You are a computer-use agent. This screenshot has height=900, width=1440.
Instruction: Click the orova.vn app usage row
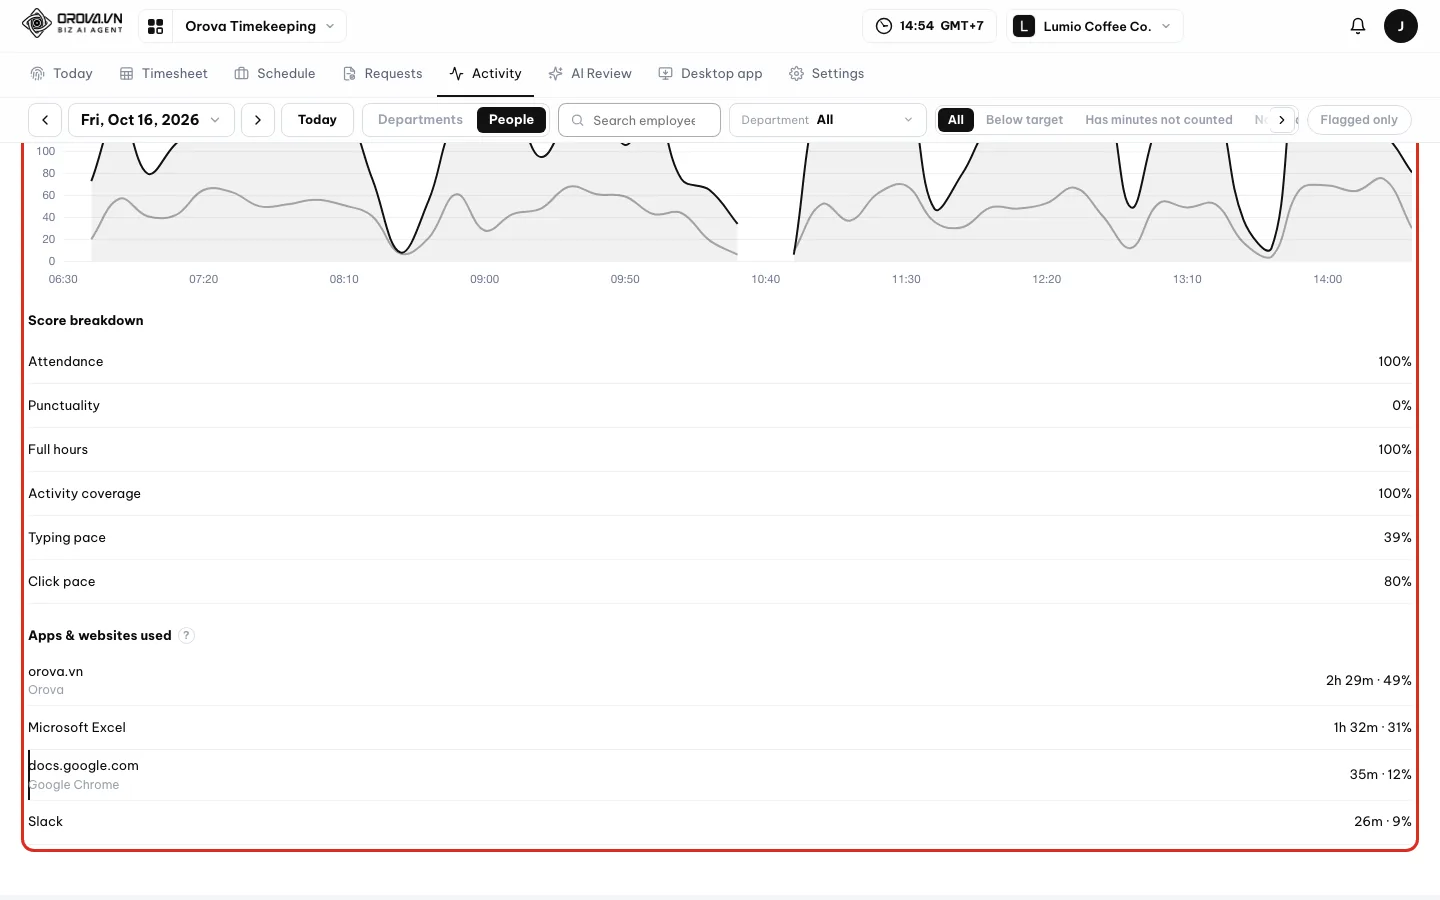[720, 680]
